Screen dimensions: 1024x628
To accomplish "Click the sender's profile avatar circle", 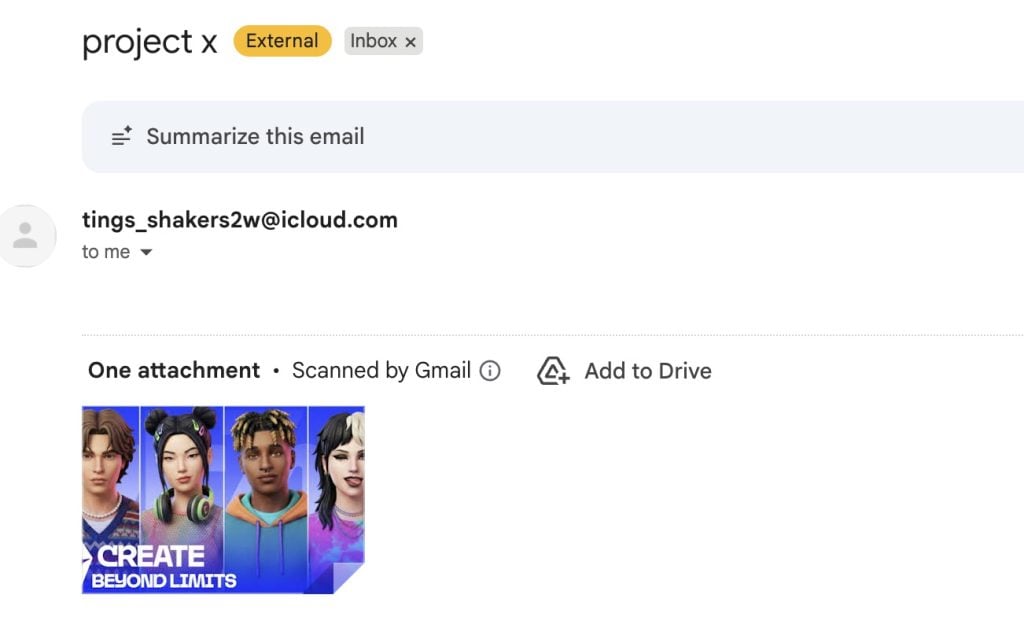I will pos(27,236).
